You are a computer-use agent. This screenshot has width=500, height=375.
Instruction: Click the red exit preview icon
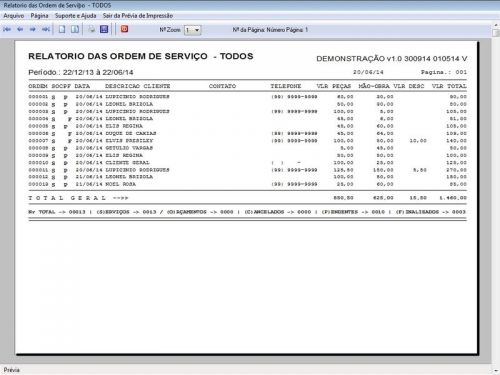[124, 29]
